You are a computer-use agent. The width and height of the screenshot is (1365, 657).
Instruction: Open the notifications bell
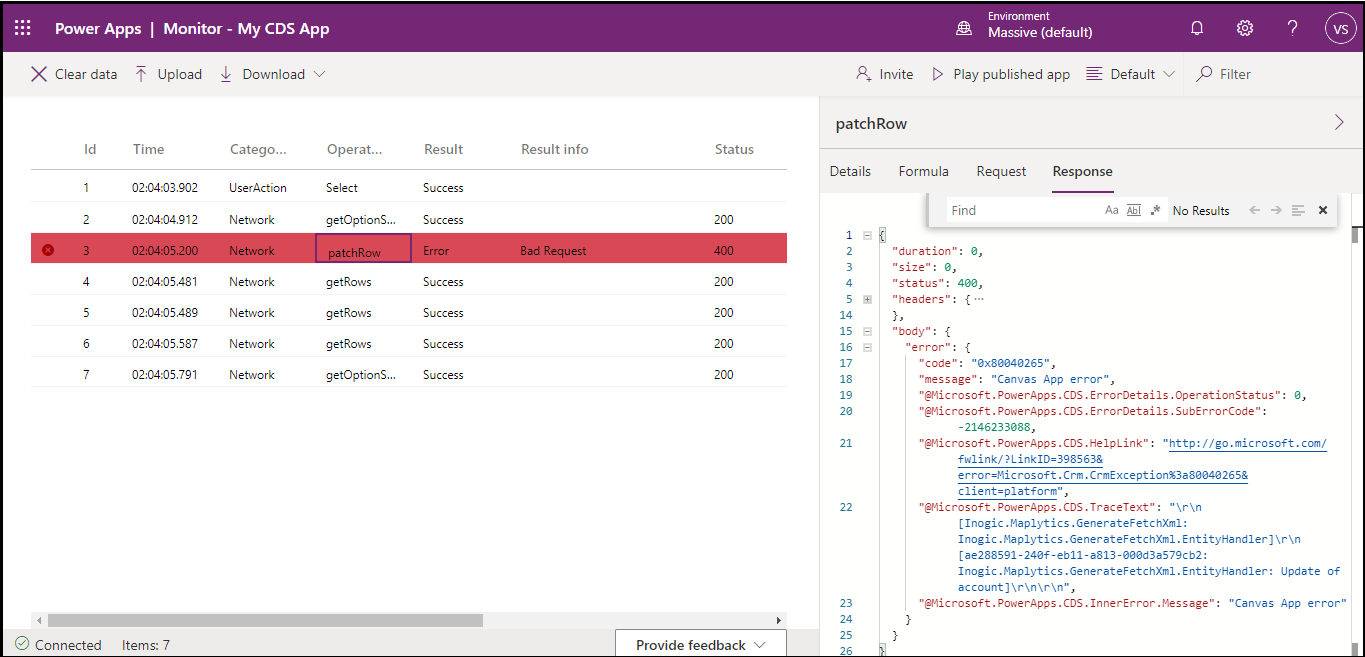[1197, 28]
